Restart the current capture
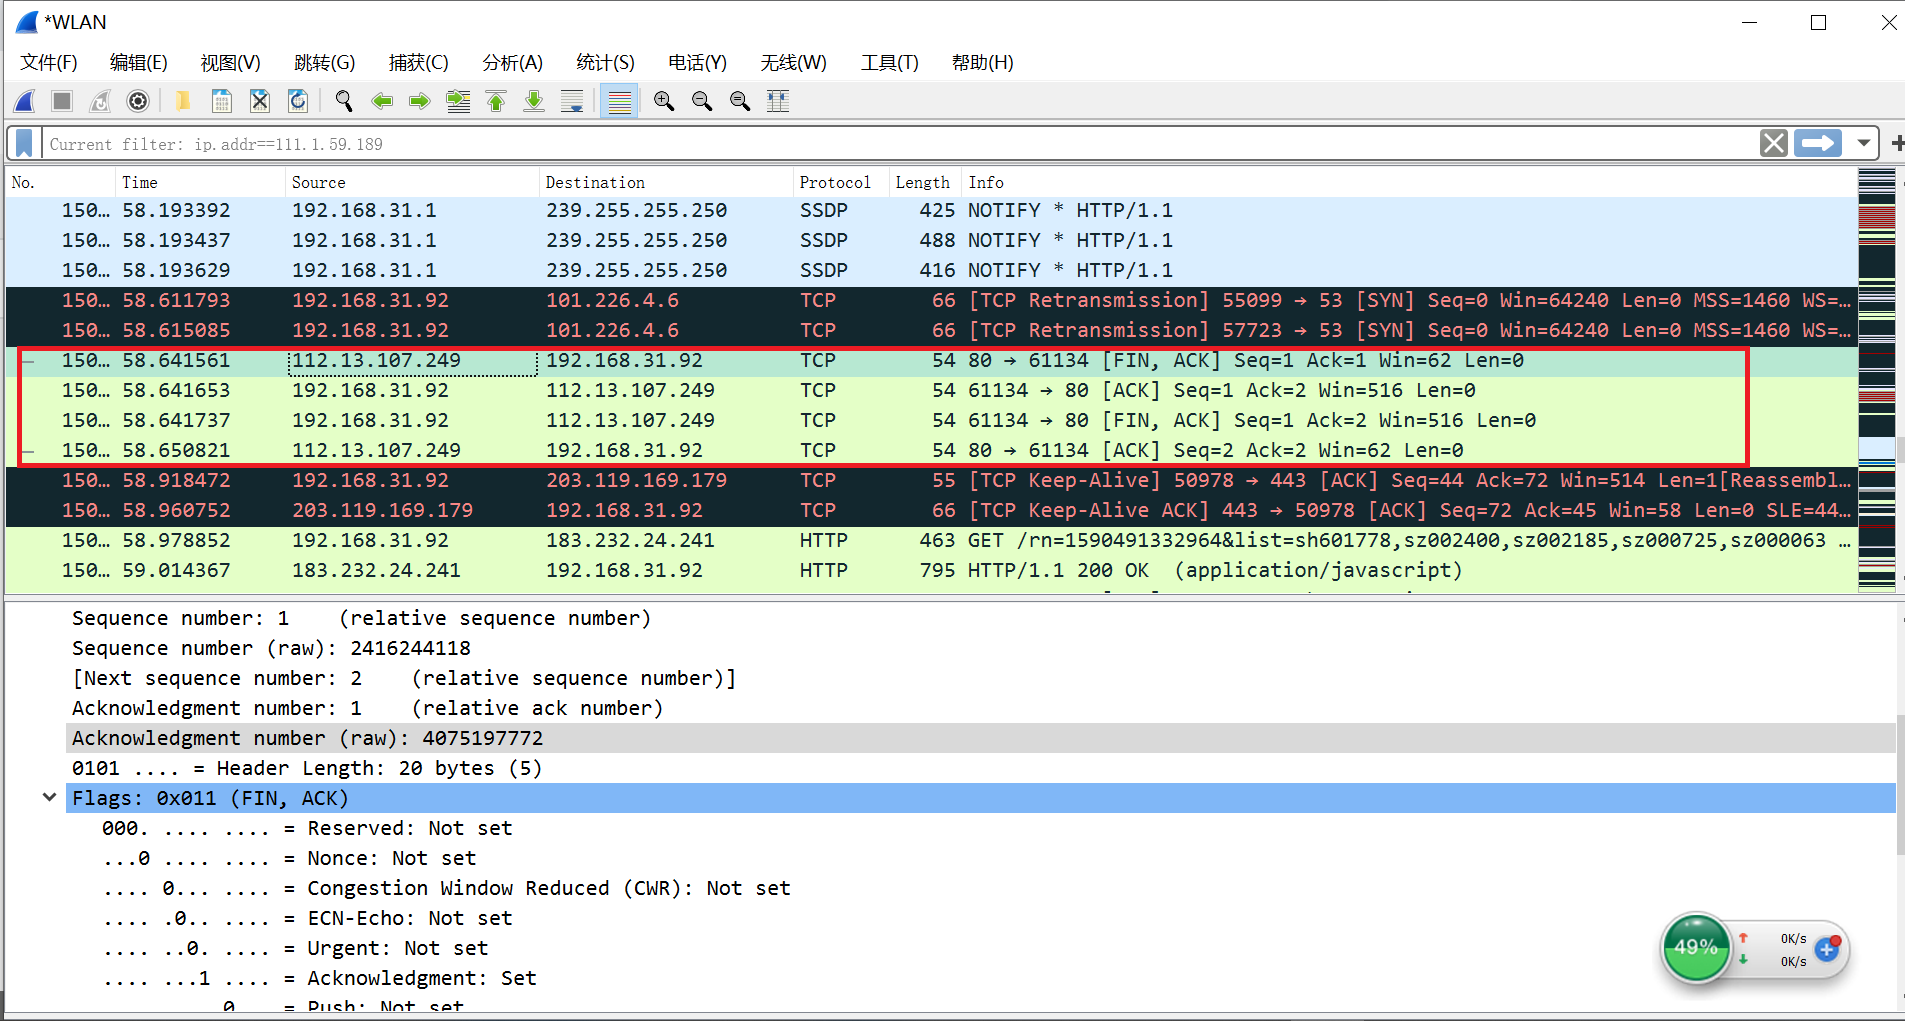1905x1021 pixels. coord(99,100)
